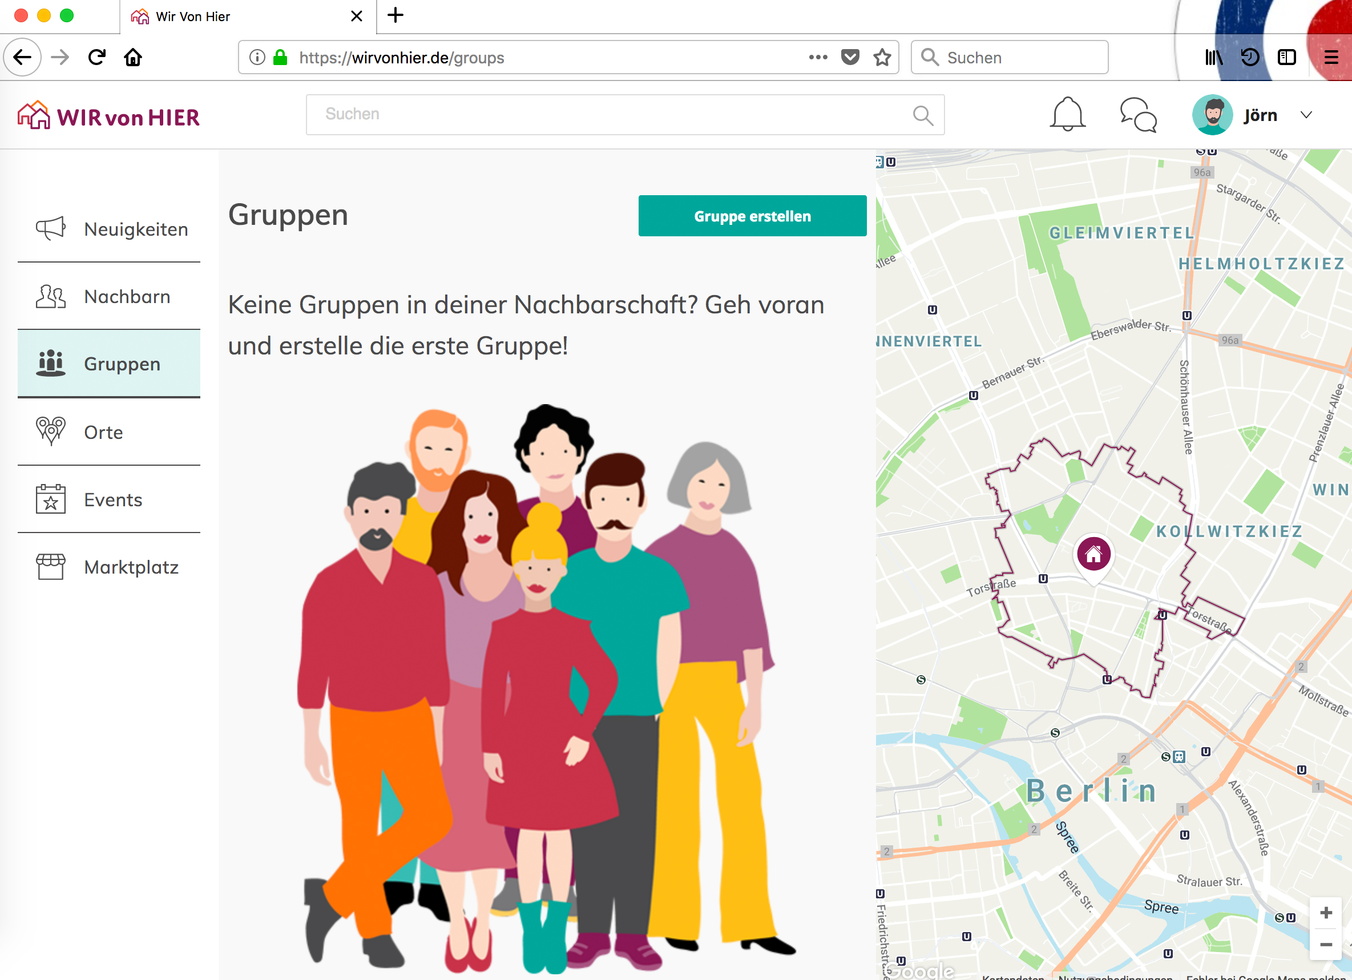Zoom in on the map
The image size is (1352, 980).
[x=1325, y=913]
